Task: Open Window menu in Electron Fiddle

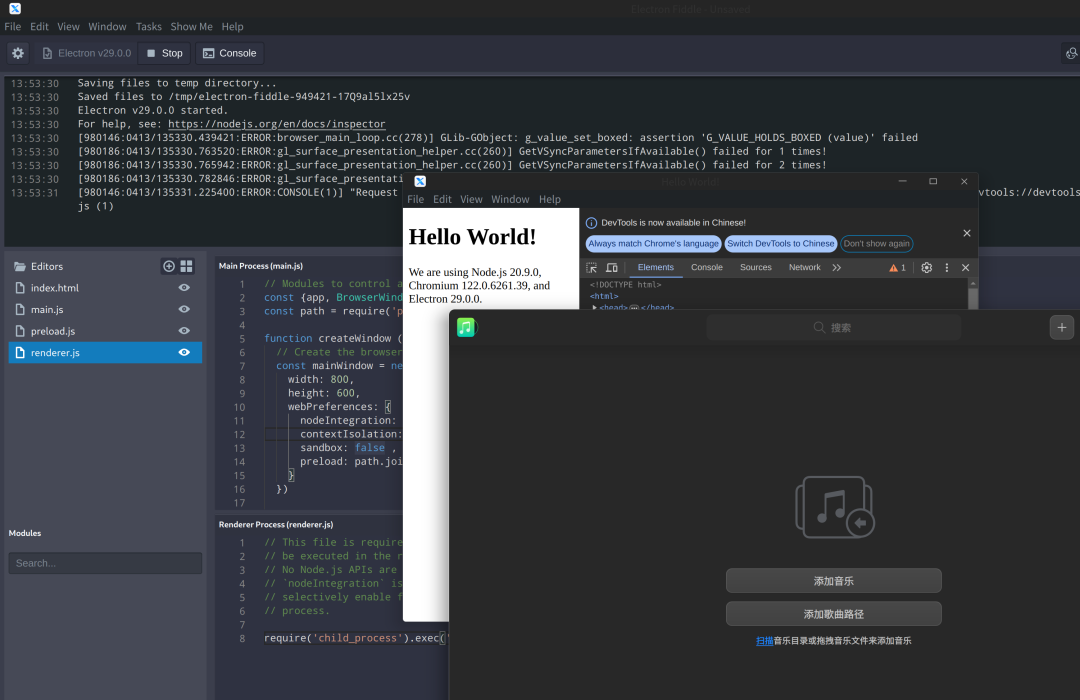Action: [x=107, y=26]
